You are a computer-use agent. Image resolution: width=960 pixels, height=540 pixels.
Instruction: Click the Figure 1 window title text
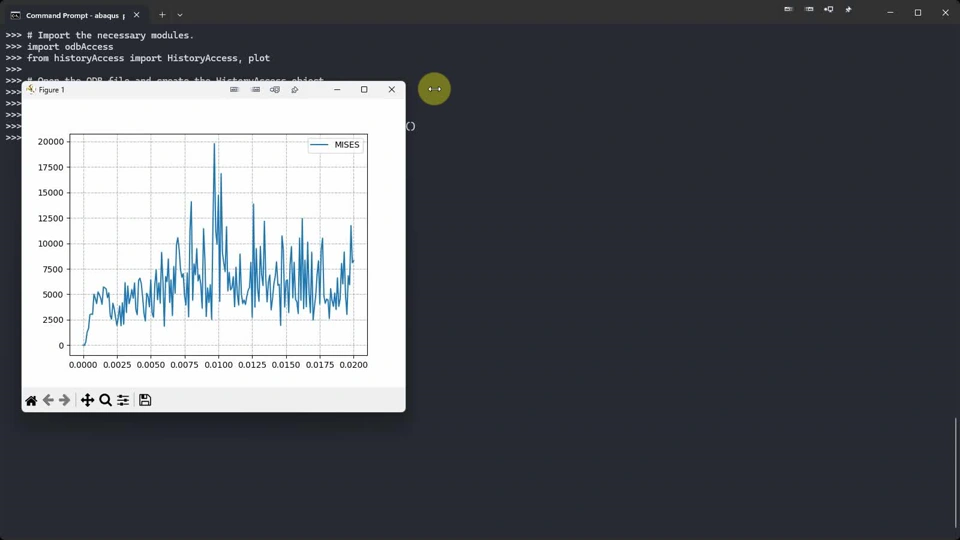[51, 89]
